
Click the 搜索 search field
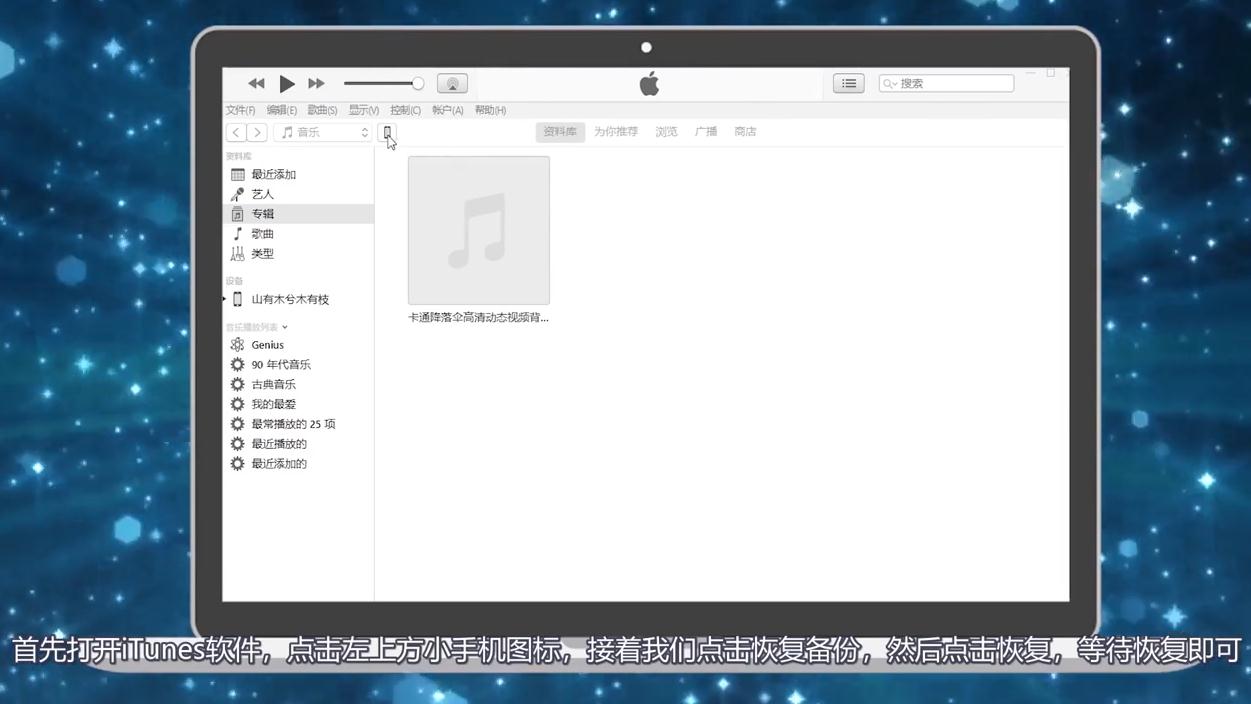pos(946,84)
